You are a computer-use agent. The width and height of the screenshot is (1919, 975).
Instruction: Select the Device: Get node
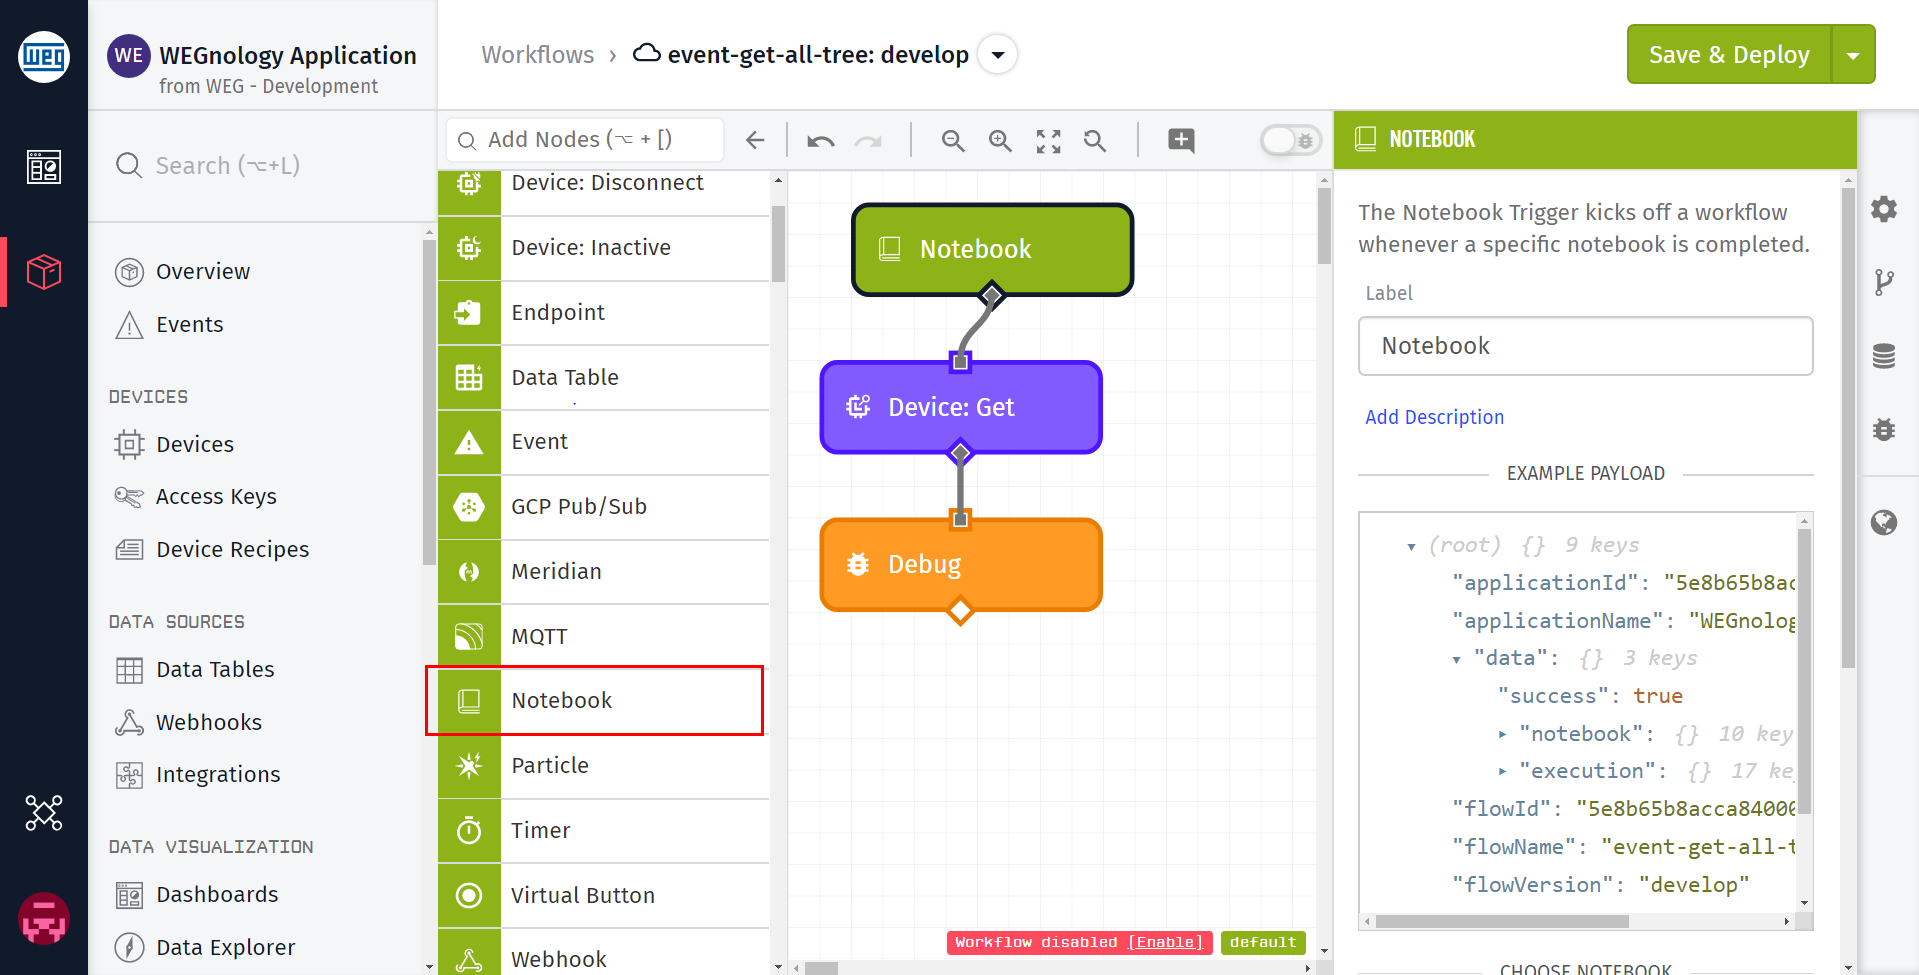tap(961, 408)
